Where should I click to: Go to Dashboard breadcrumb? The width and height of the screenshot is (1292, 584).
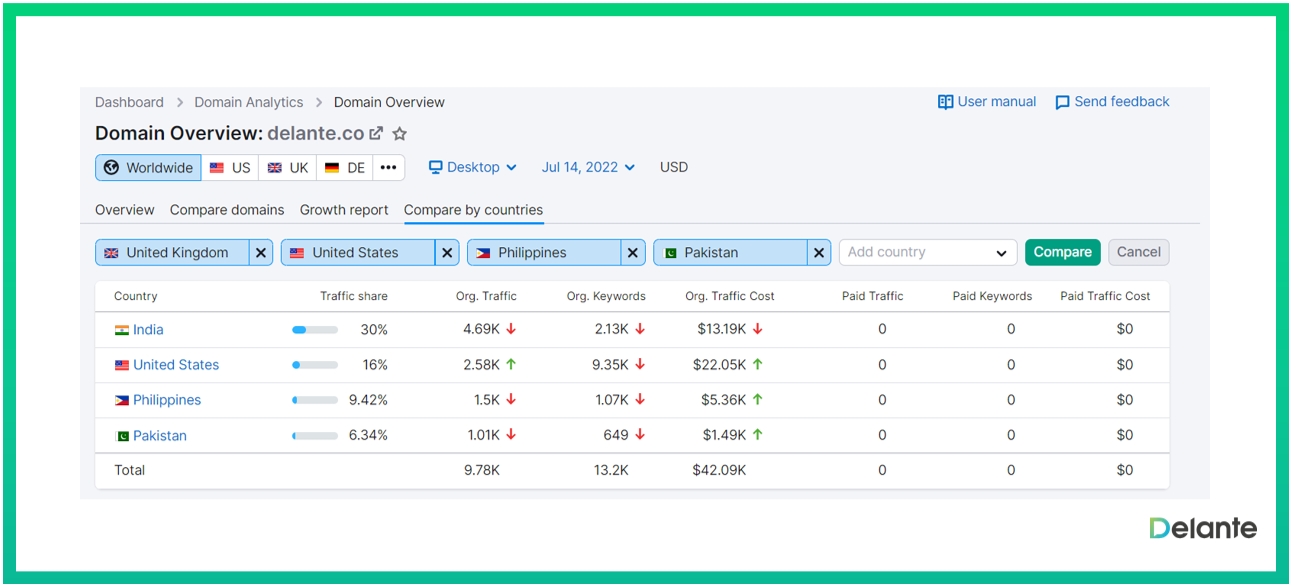click(129, 102)
